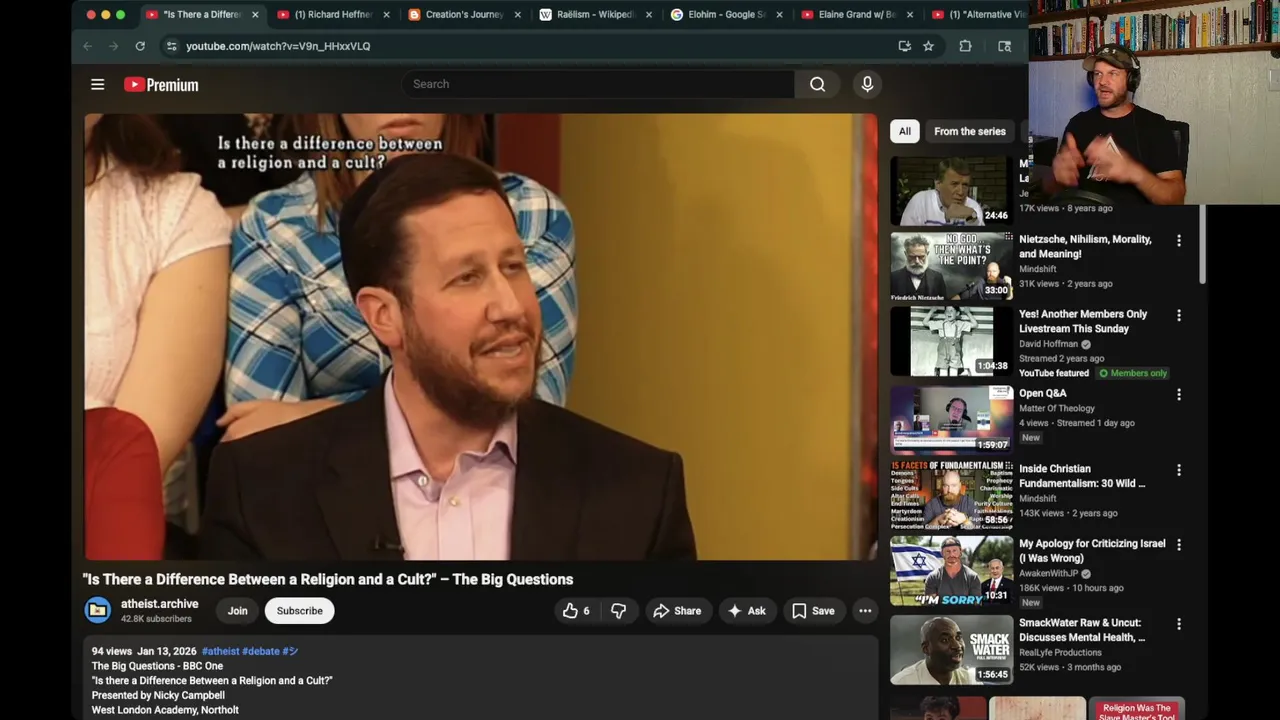
Task: Select the All filter chip
Action: (904, 131)
